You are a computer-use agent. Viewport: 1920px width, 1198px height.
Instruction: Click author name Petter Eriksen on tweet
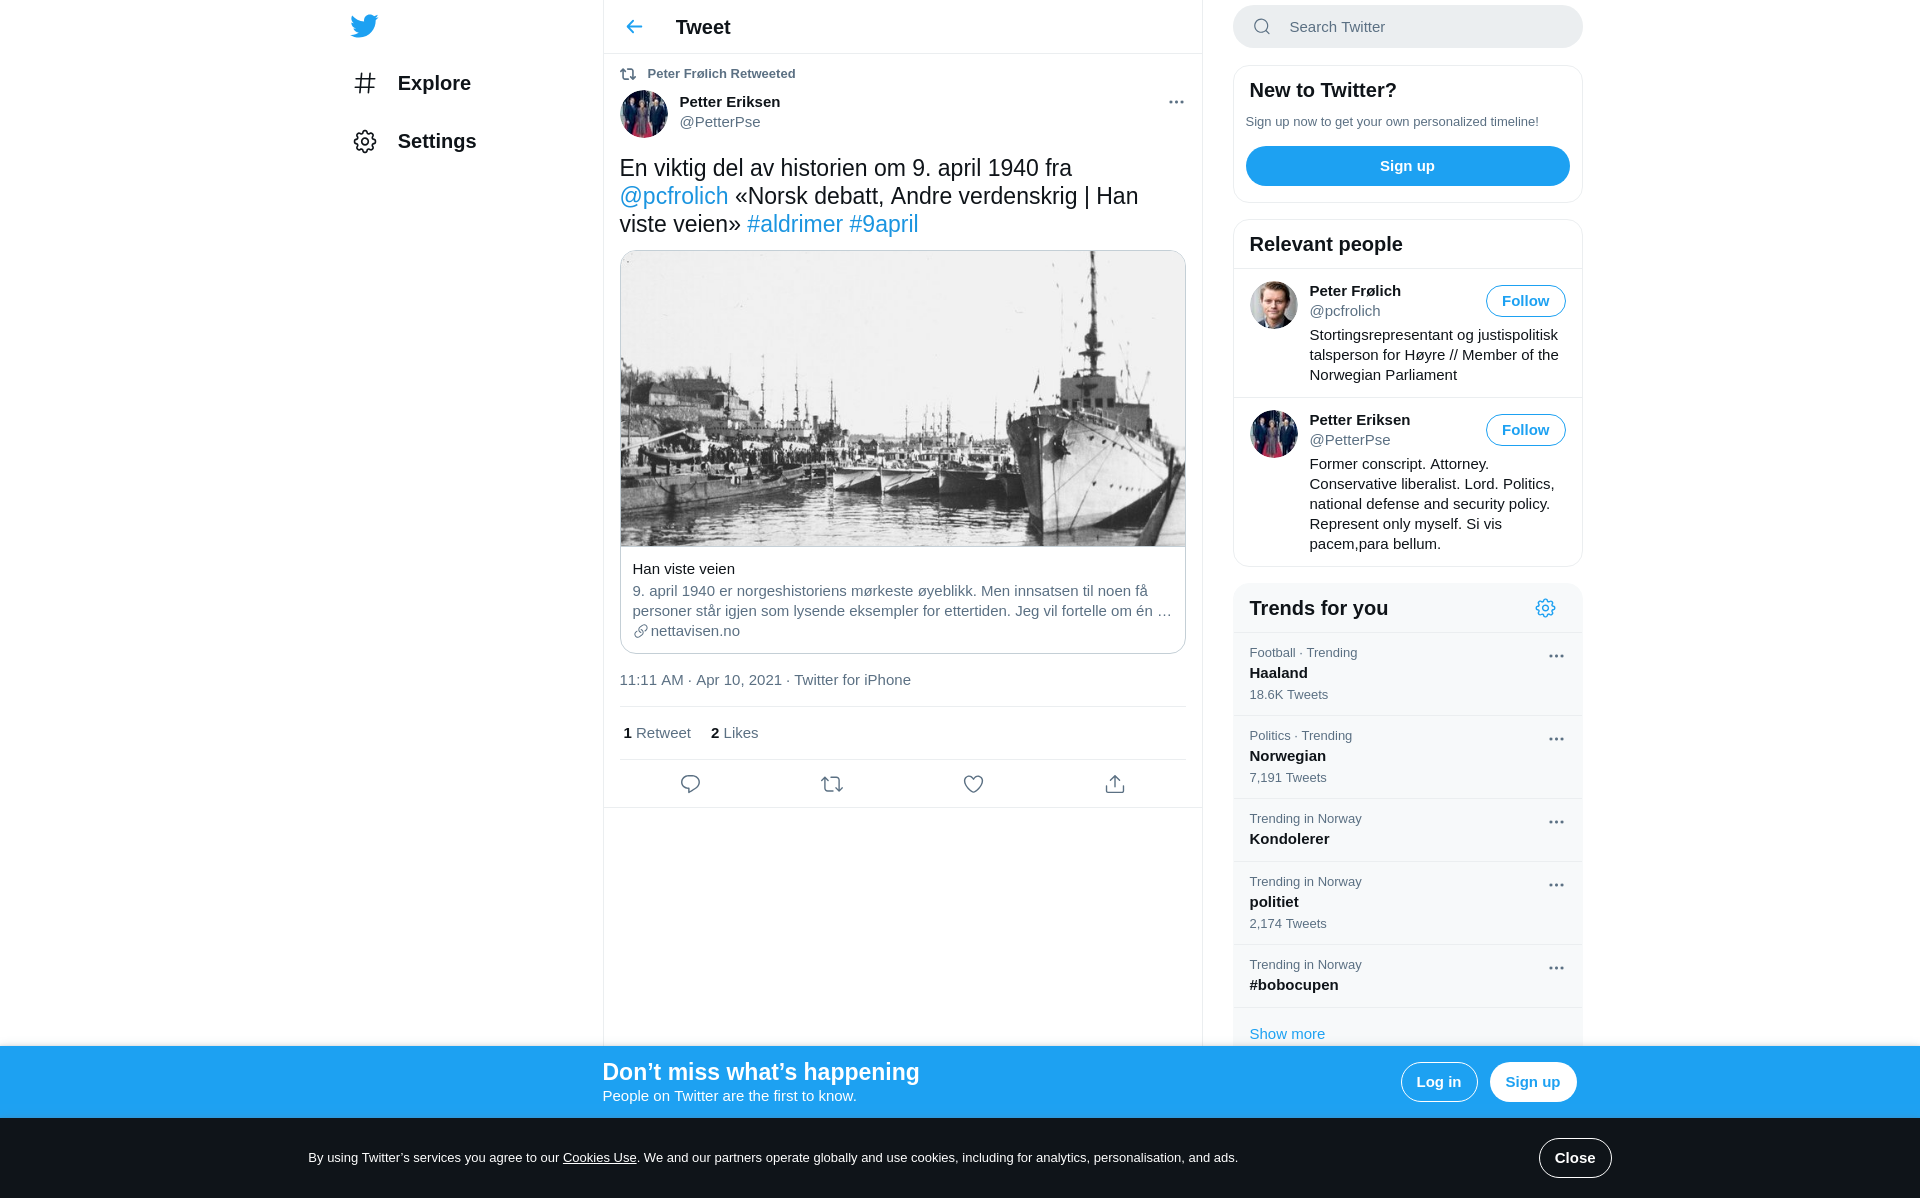730,102
